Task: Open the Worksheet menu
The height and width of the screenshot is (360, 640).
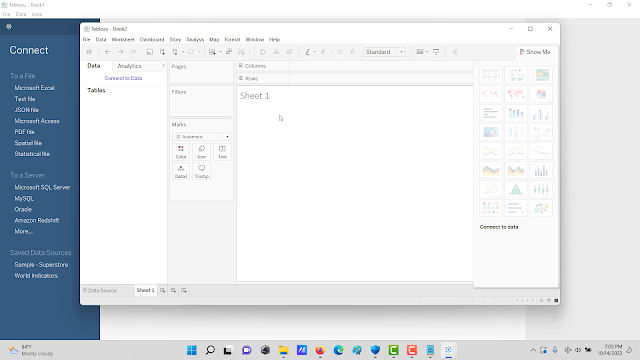Action: (123, 40)
